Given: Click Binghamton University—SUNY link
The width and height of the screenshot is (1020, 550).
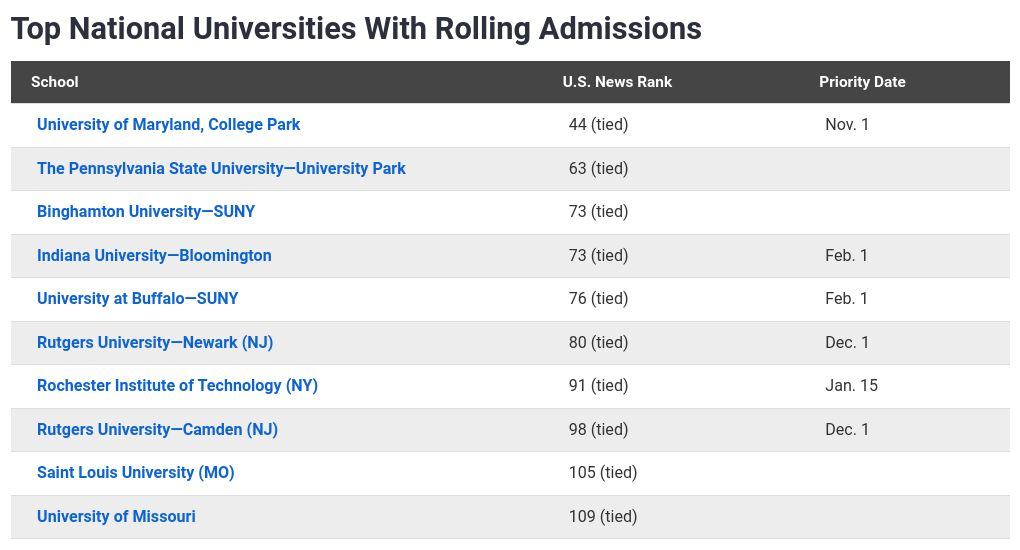Looking at the screenshot, I should click(146, 212).
